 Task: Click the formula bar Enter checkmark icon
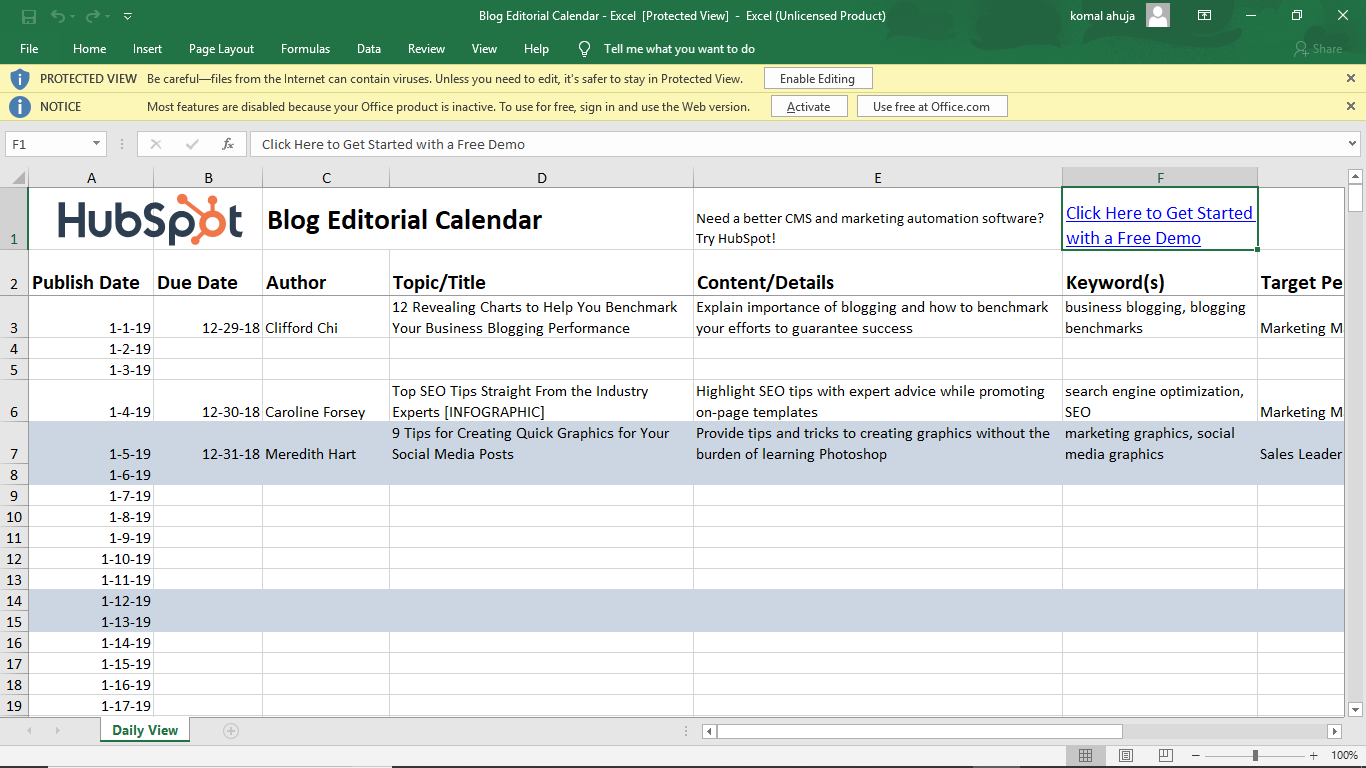(x=192, y=144)
